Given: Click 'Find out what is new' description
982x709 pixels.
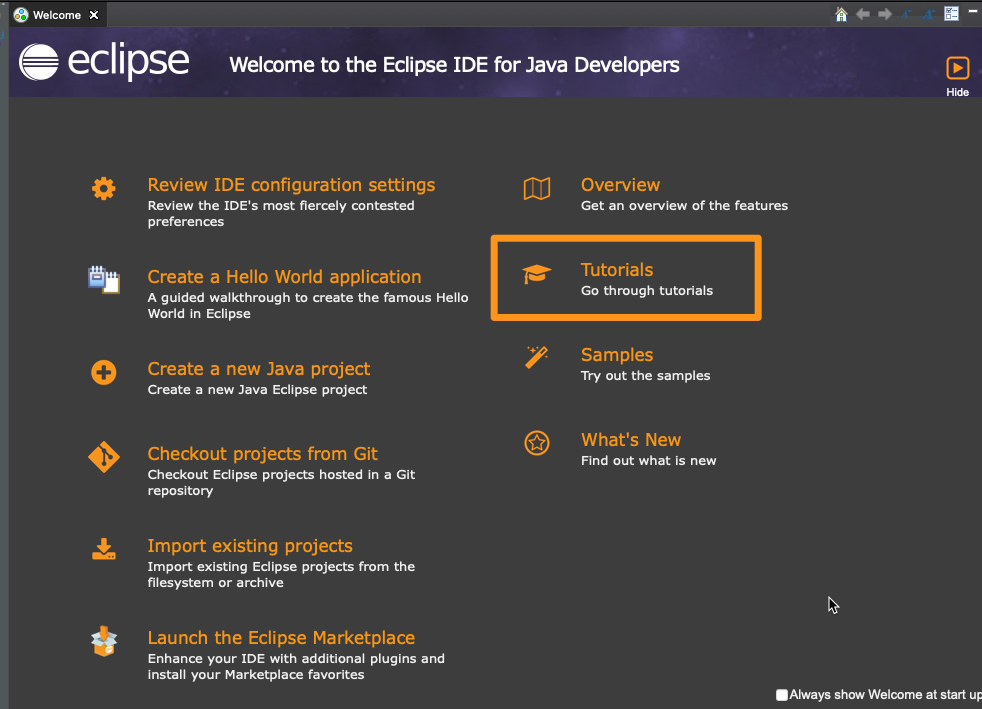Looking at the screenshot, I should point(649,460).
